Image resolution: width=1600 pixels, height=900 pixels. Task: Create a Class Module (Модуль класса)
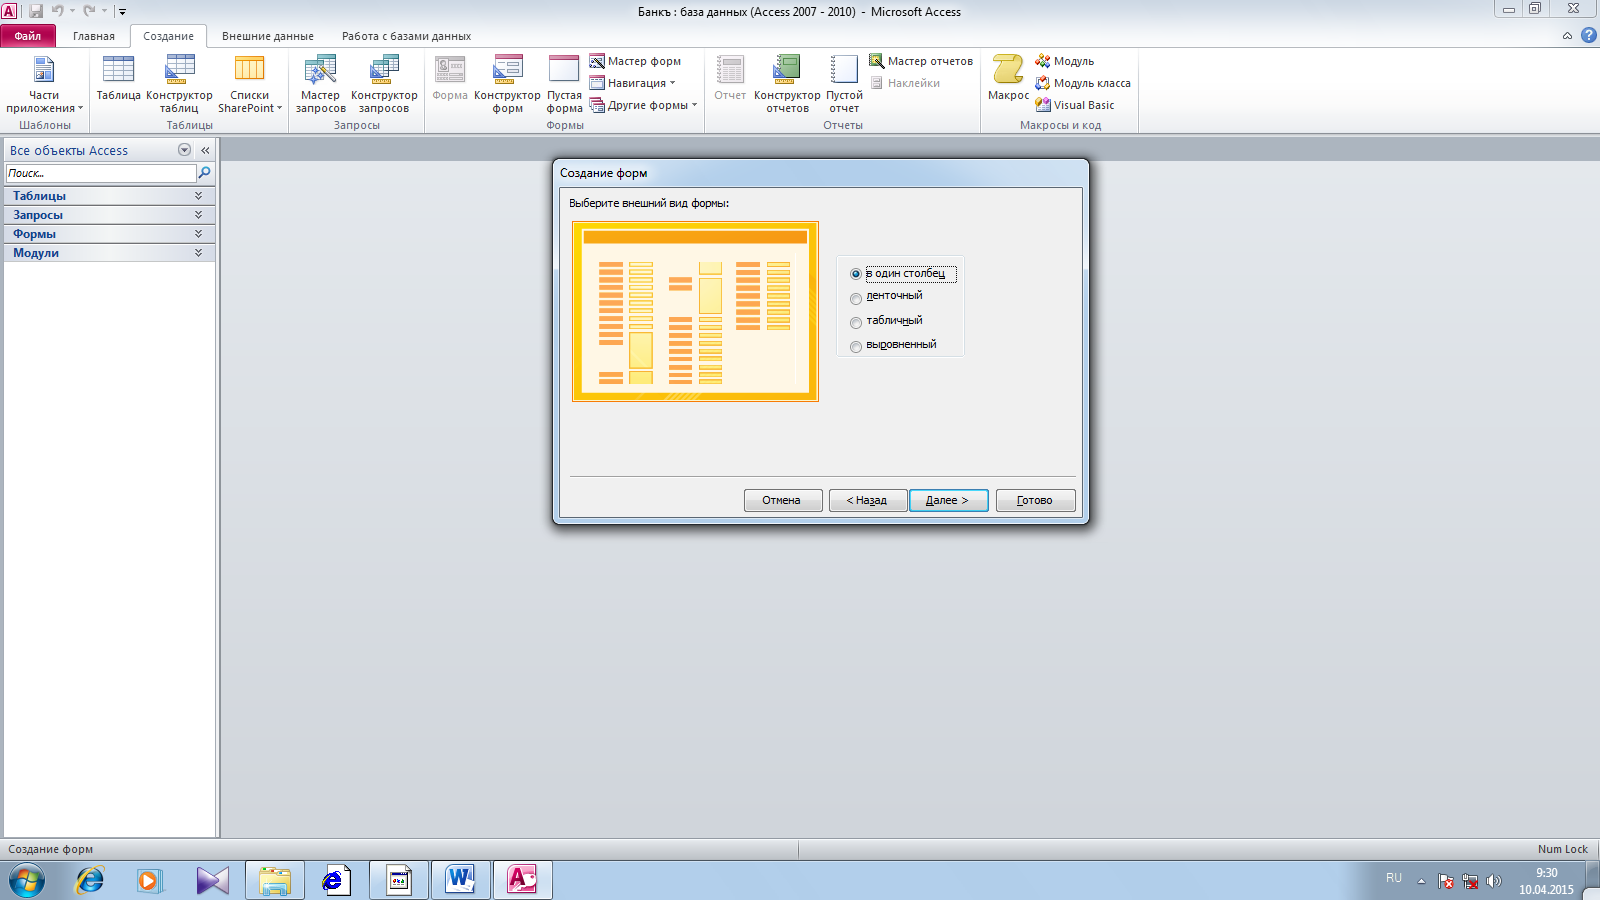[1083, 83]
